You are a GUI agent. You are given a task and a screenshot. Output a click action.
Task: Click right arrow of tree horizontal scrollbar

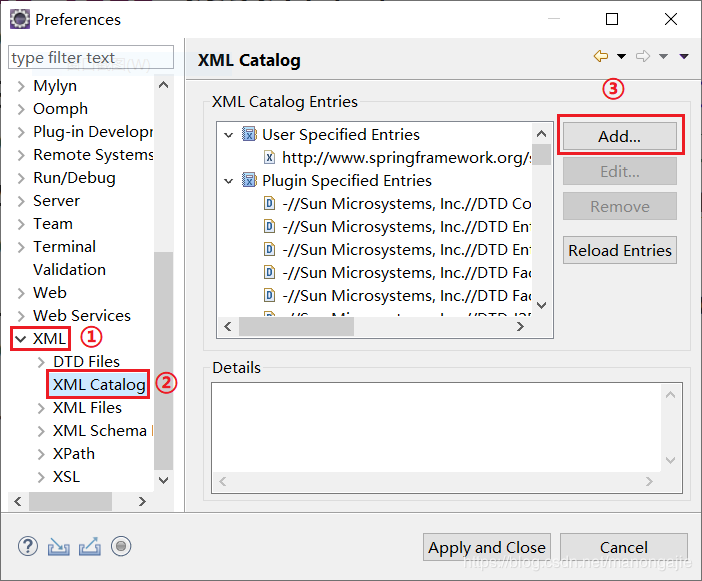click(x=142, y=501)
